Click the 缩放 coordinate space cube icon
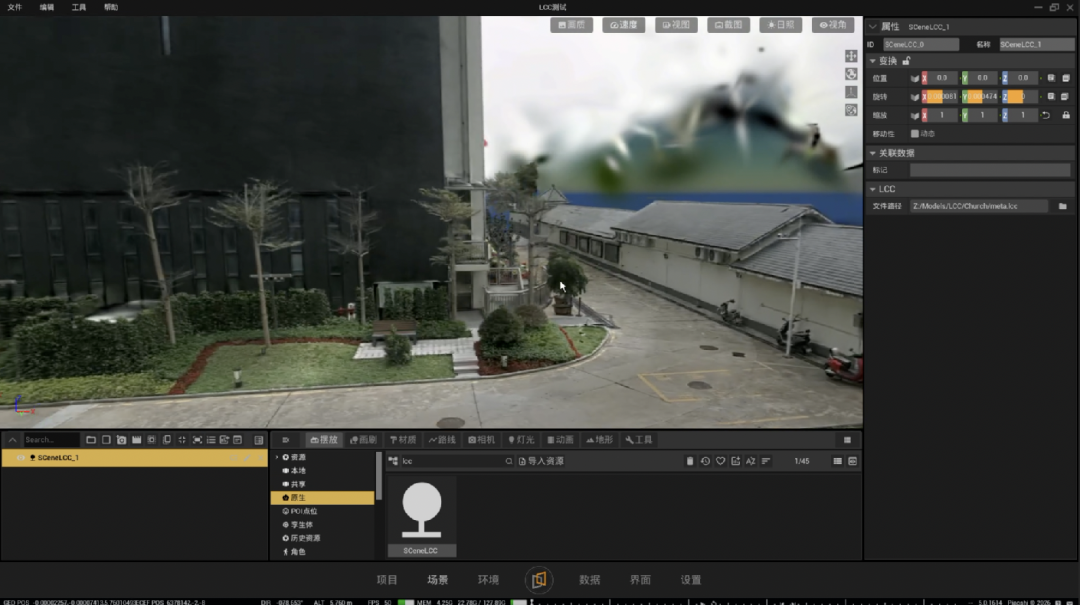Image resolution: width=1080 pixels, height=605 pixels. tap(915, 116)
